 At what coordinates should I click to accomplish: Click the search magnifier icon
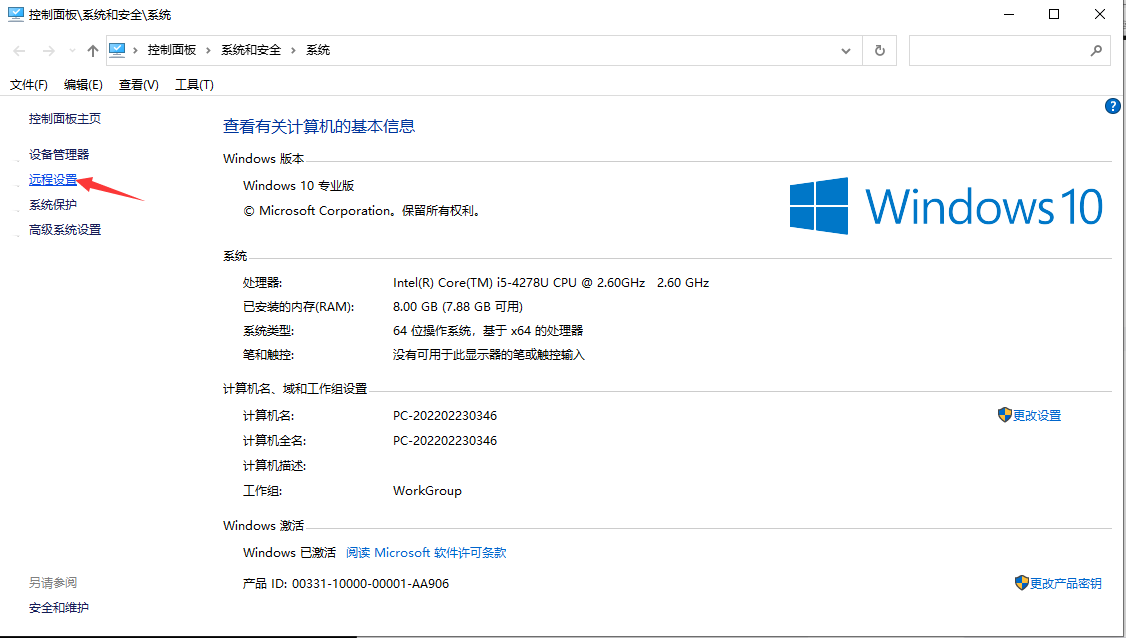pyautogui.click(x=1096, y=50)
